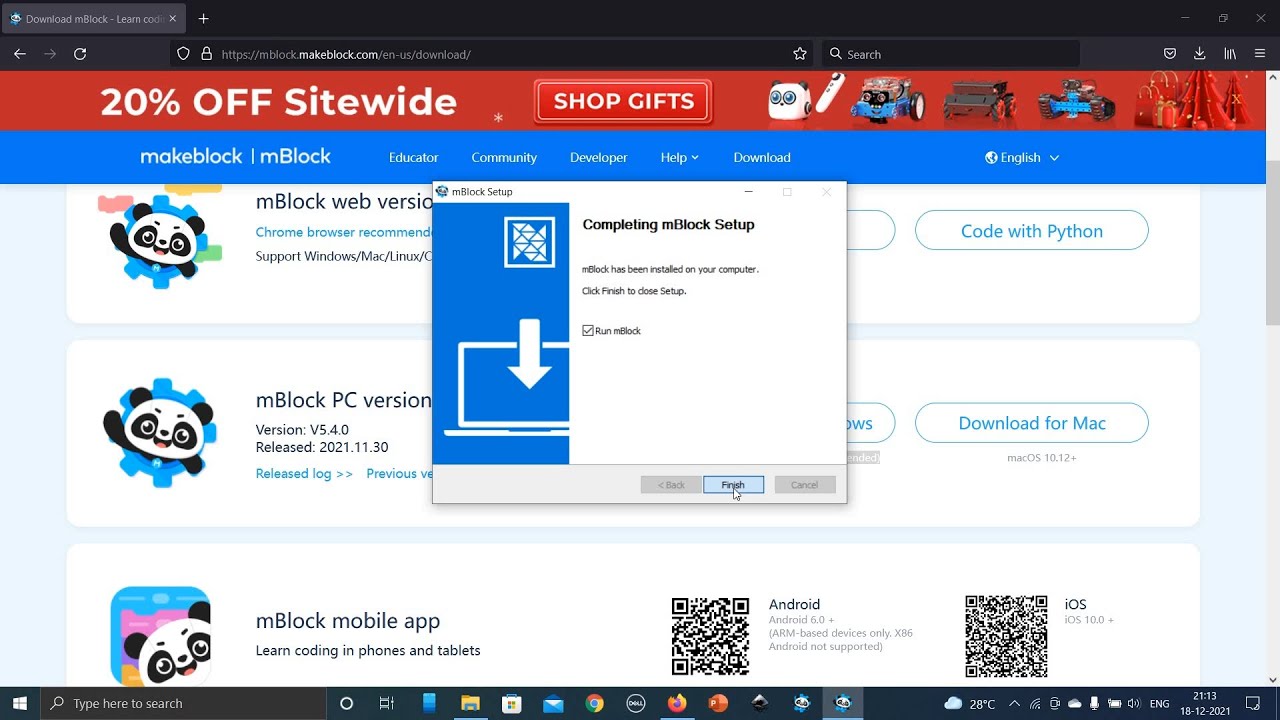
Task: Expand the English language selector
Action: [x=1022, y=157]
